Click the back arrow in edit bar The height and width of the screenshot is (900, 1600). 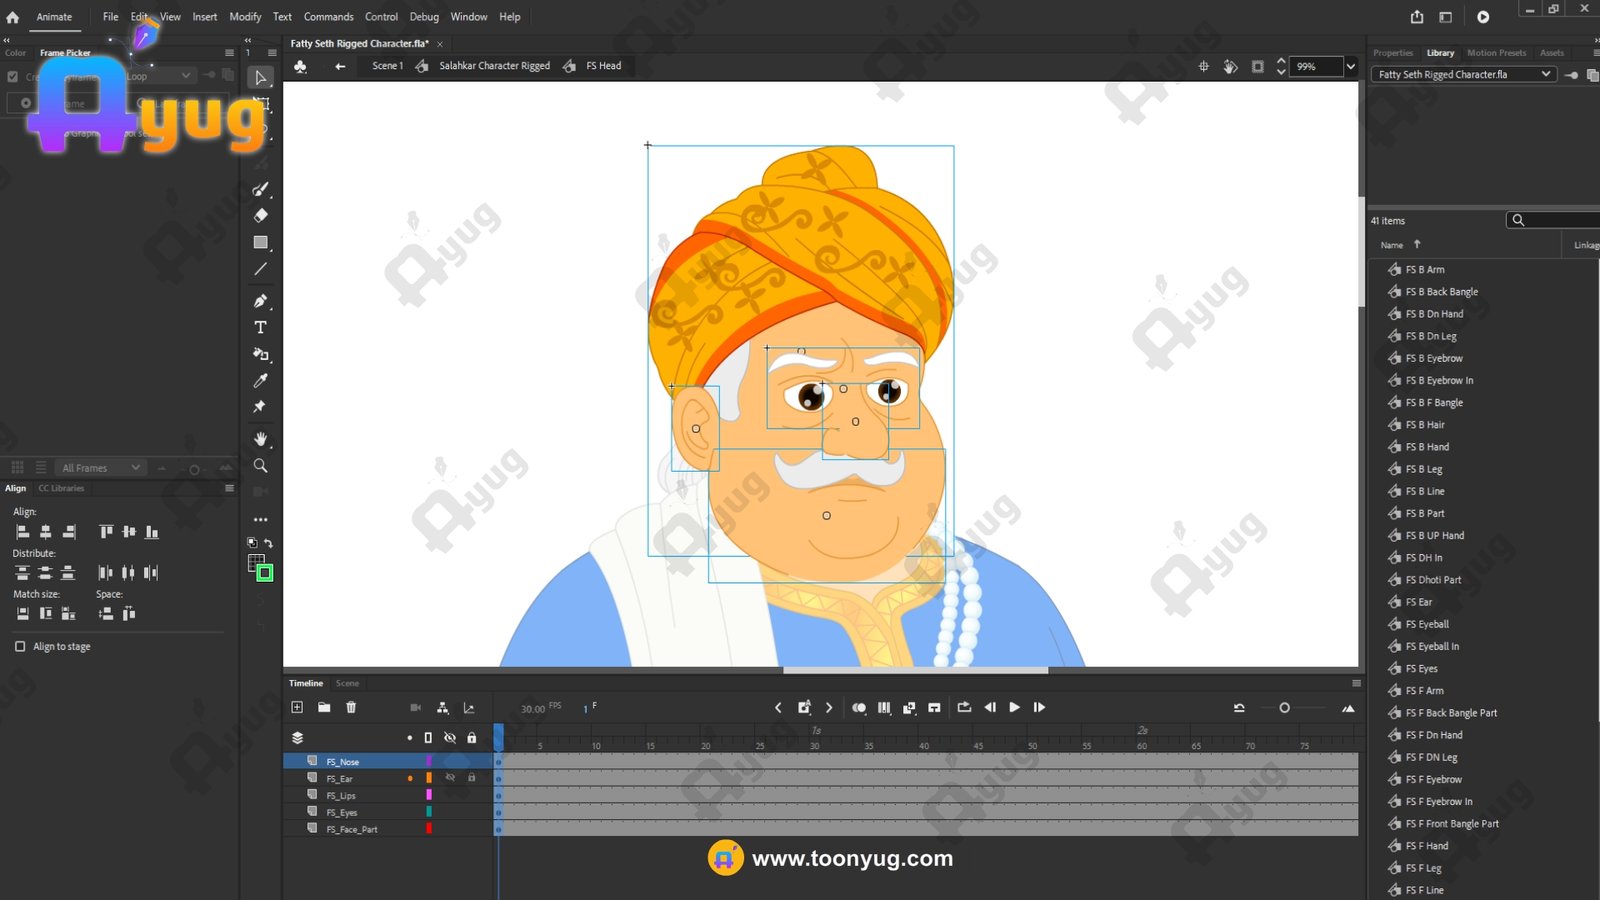click(340, 66)
